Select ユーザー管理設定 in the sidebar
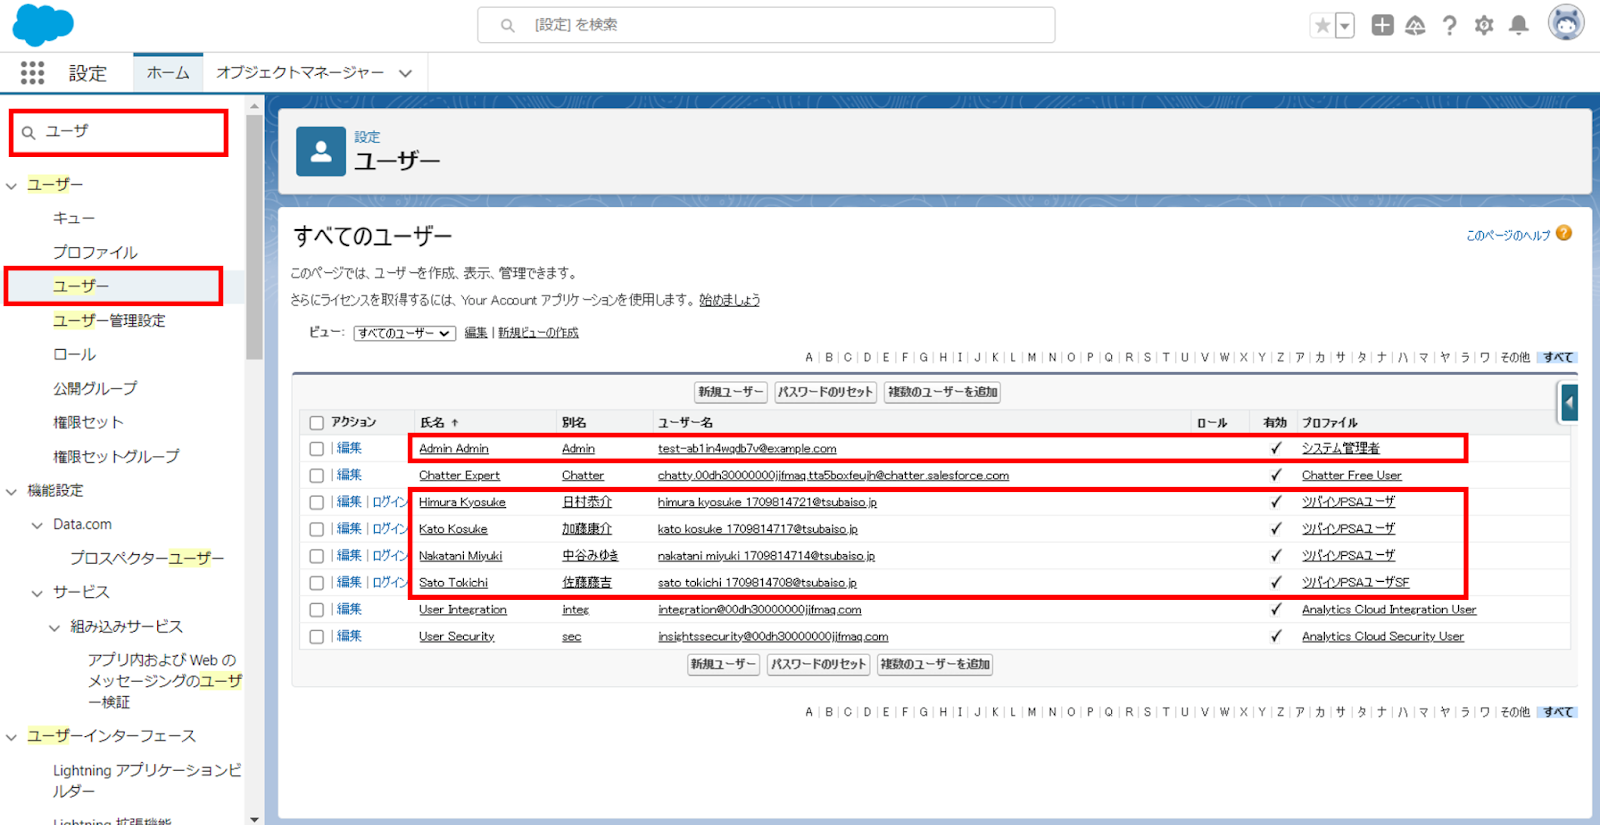Viewport: 1600px width, 825px height. (x=109, y=320)
